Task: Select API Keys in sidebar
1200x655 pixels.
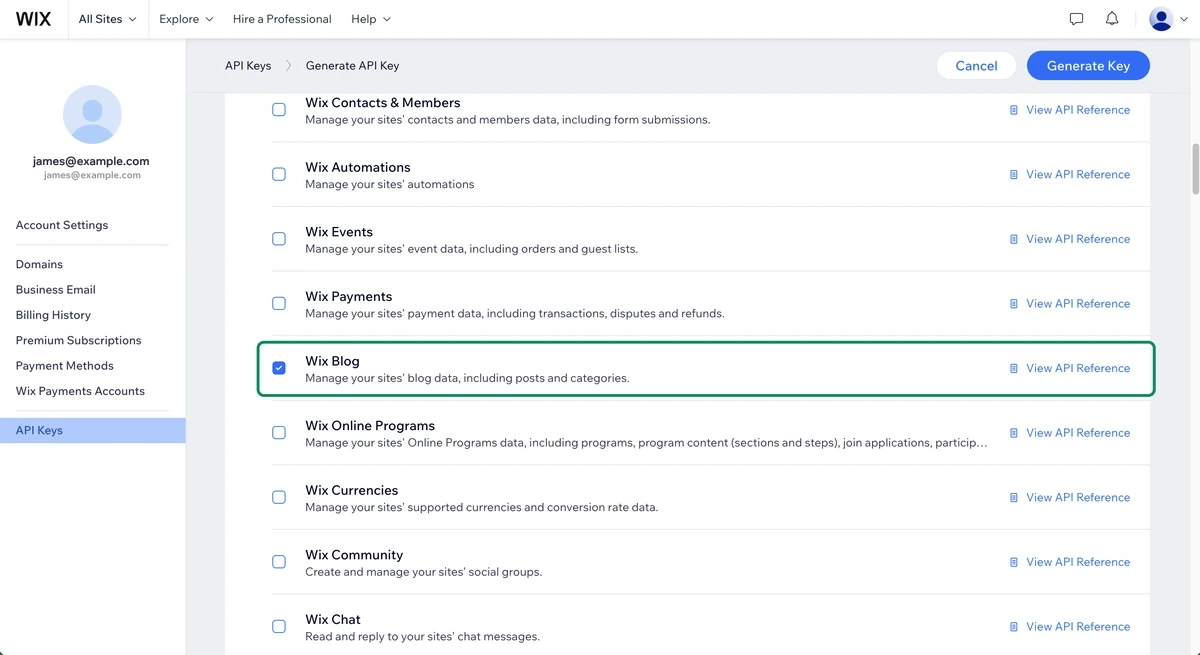Action: [x=92, y=430]
